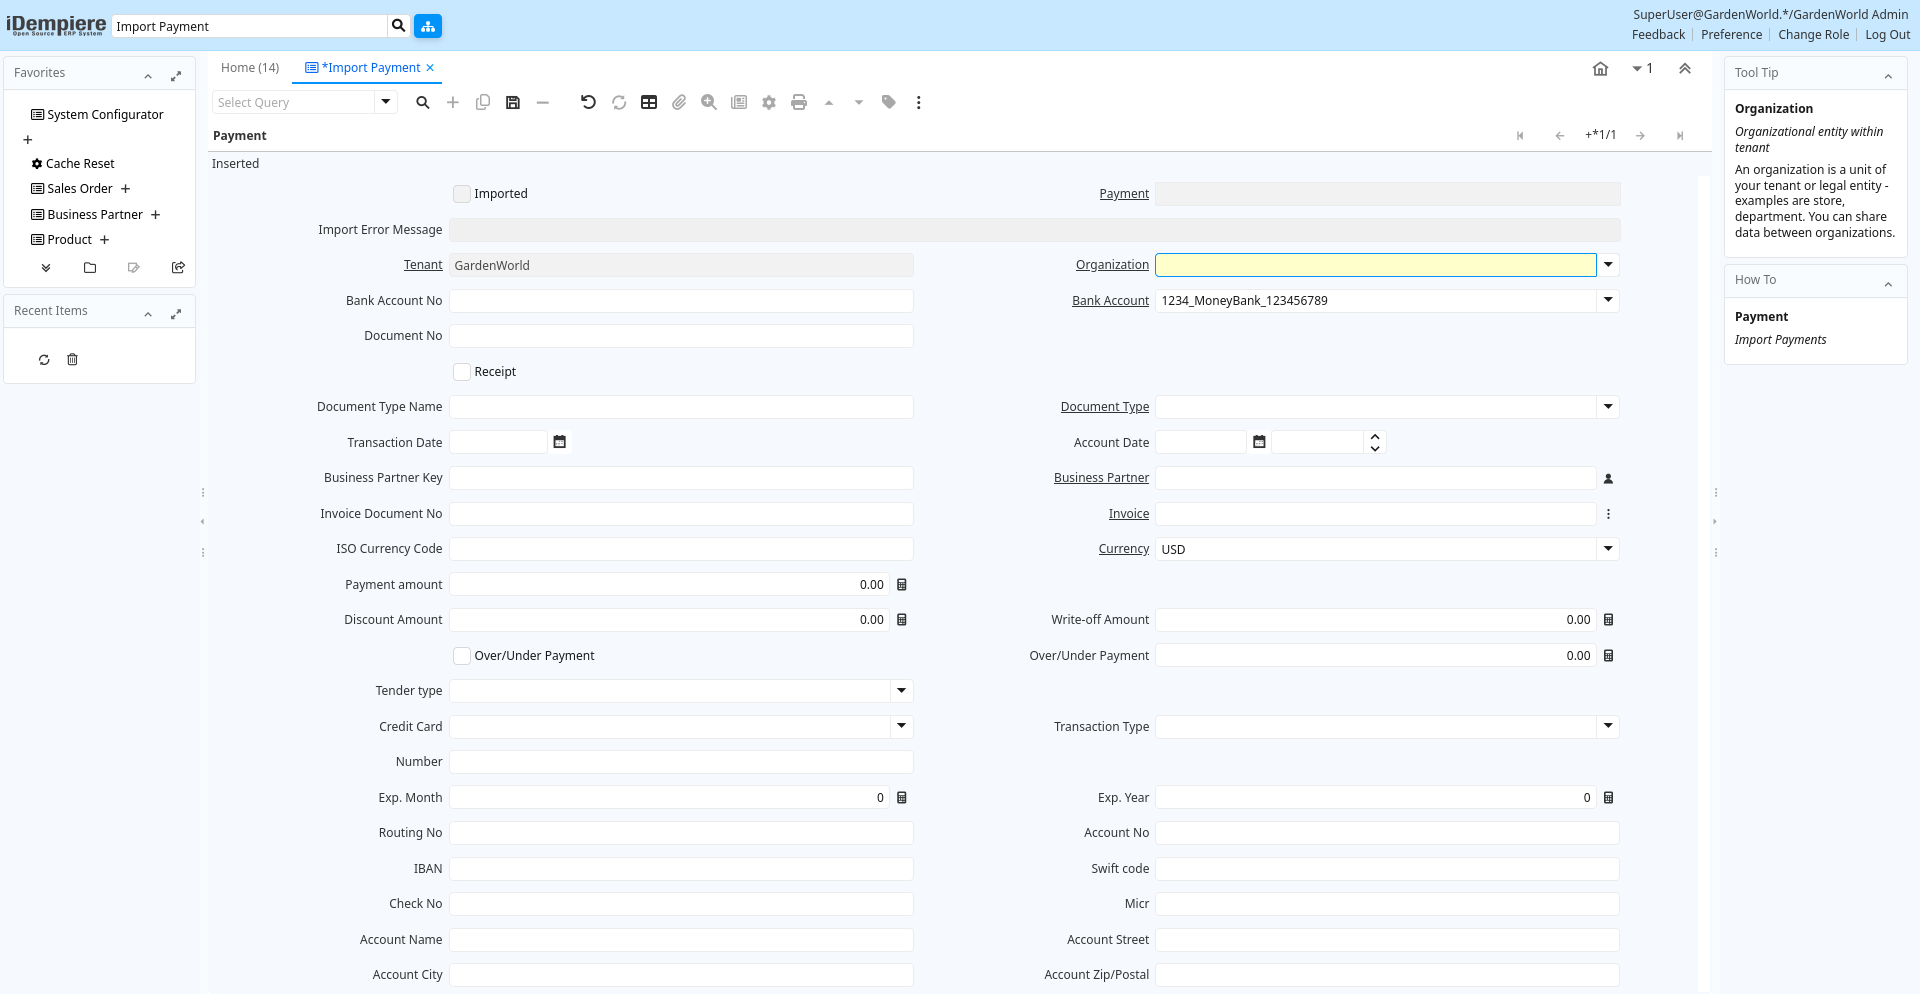Open the Find record magnifier icon

[x=423, y=102]
